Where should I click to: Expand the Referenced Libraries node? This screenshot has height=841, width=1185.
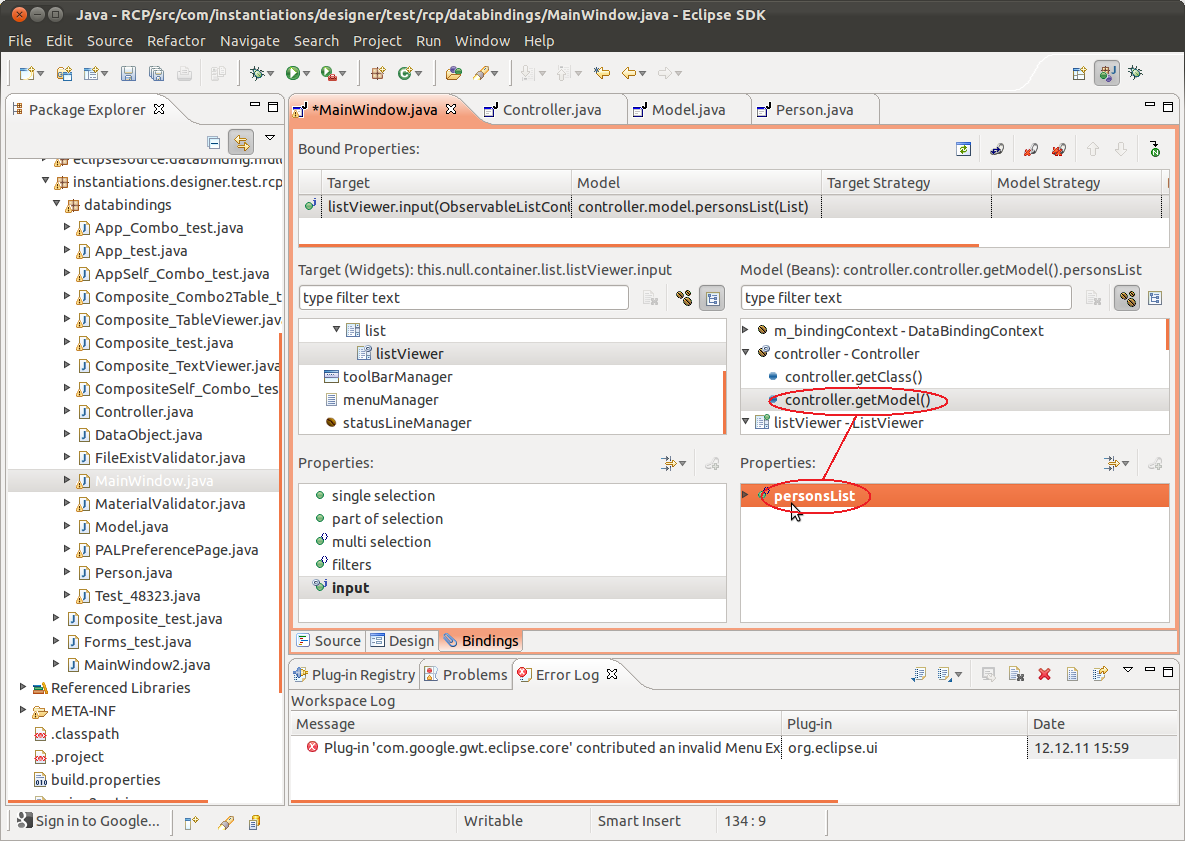23,687
